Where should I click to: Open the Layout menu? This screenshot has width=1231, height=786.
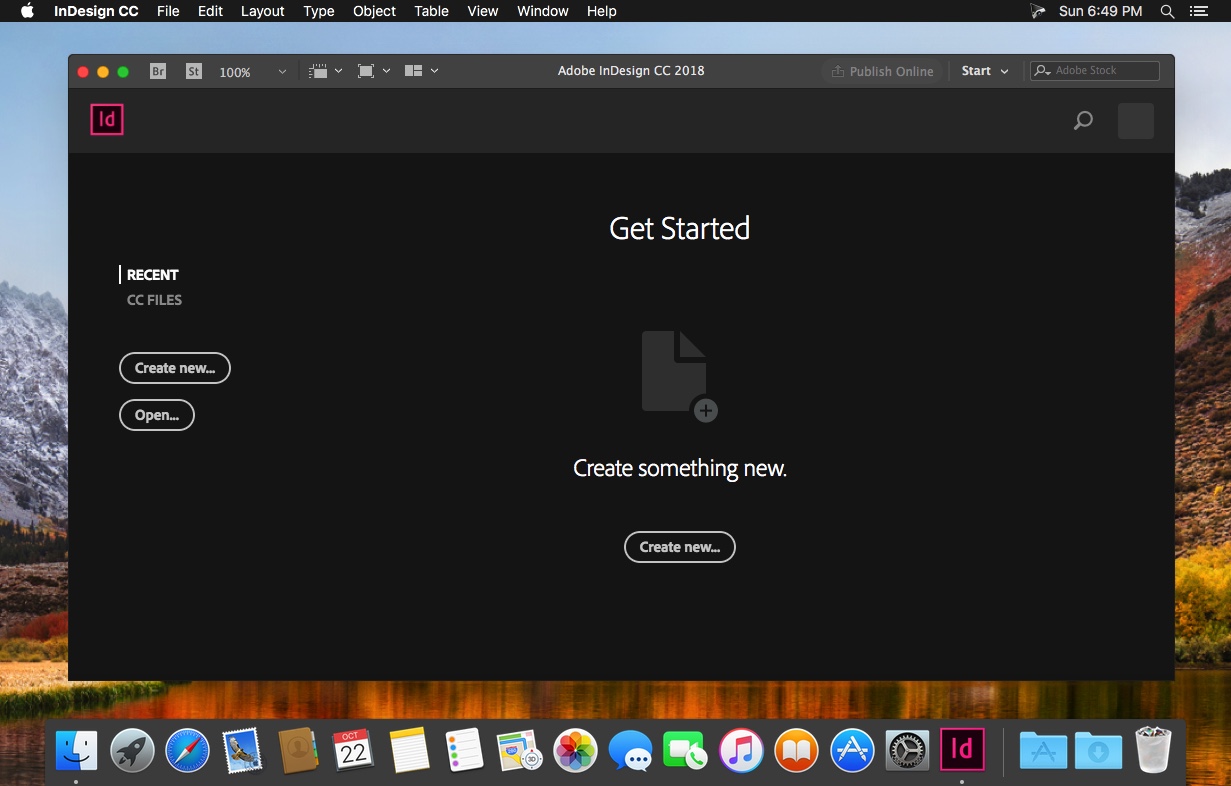tap(263, 11)
